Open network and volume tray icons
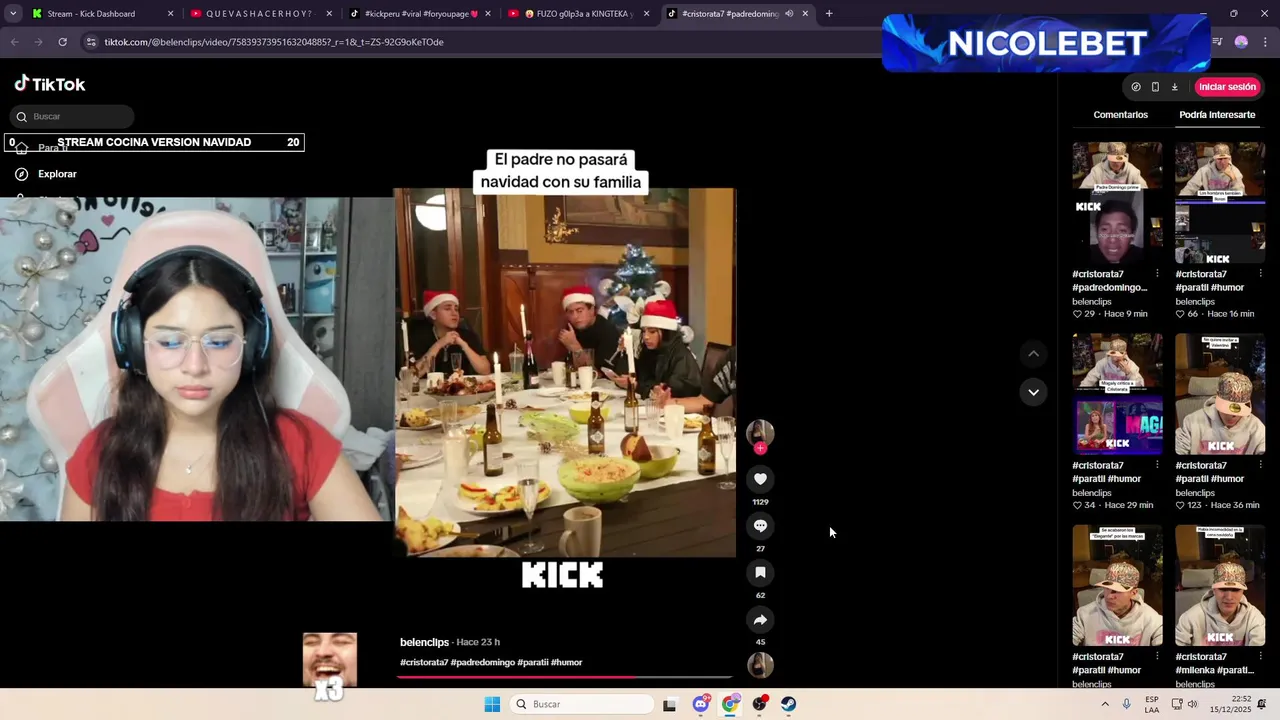 coord(1187,704)
